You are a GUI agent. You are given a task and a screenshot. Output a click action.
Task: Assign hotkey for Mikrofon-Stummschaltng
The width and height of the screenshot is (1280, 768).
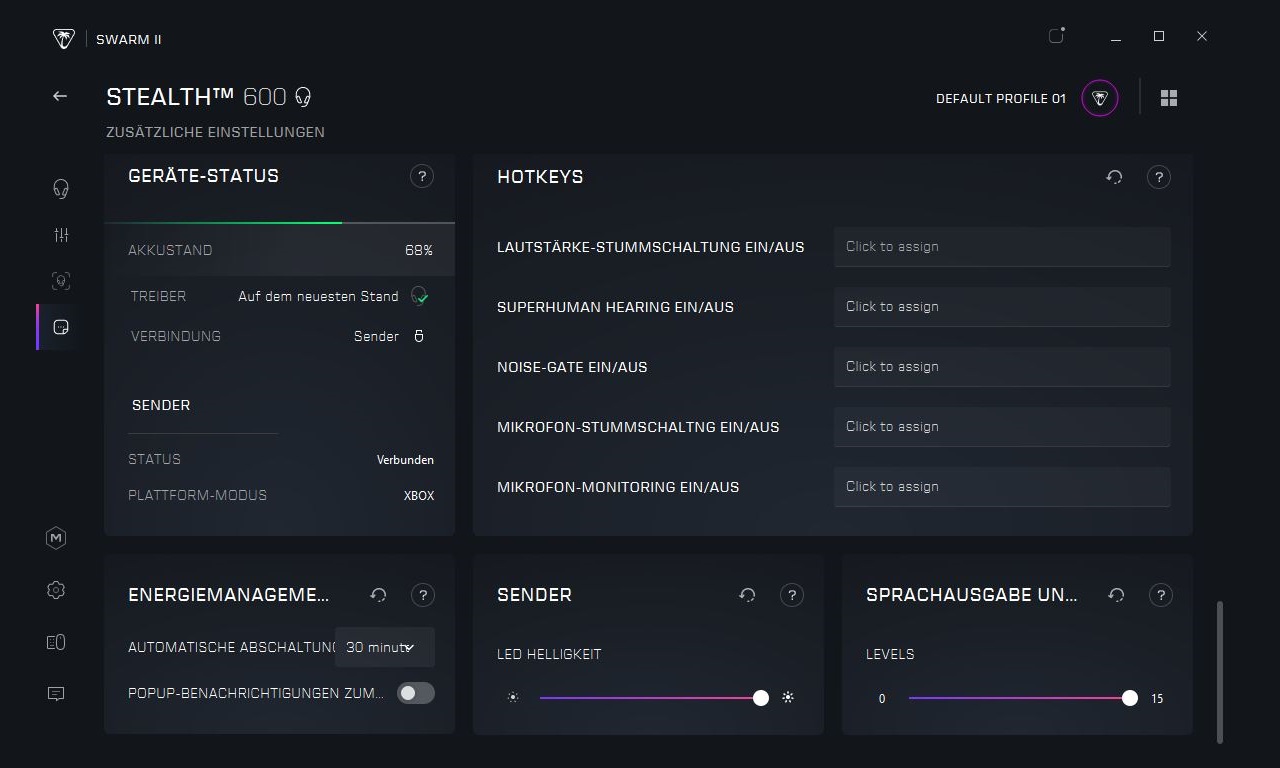point(1002,427)
